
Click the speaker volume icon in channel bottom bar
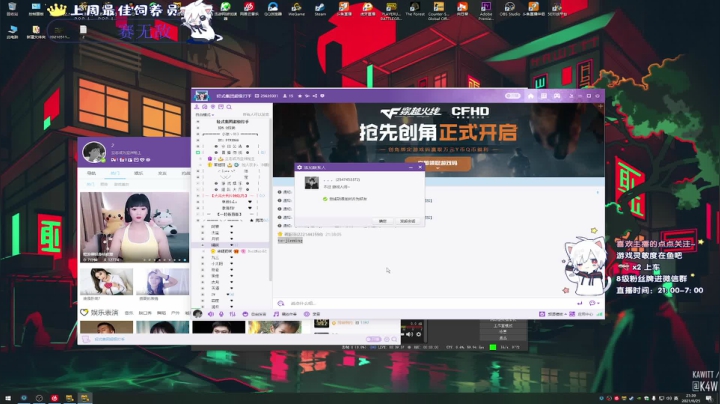pos(211,314)
